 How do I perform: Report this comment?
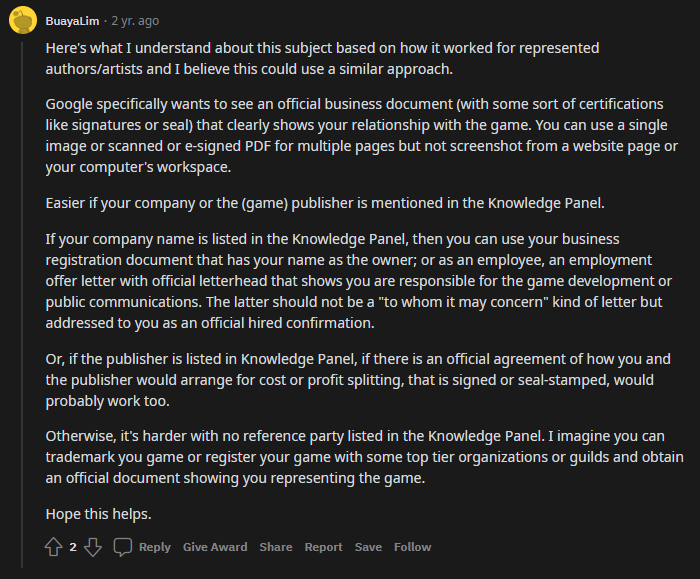[323, 547]
